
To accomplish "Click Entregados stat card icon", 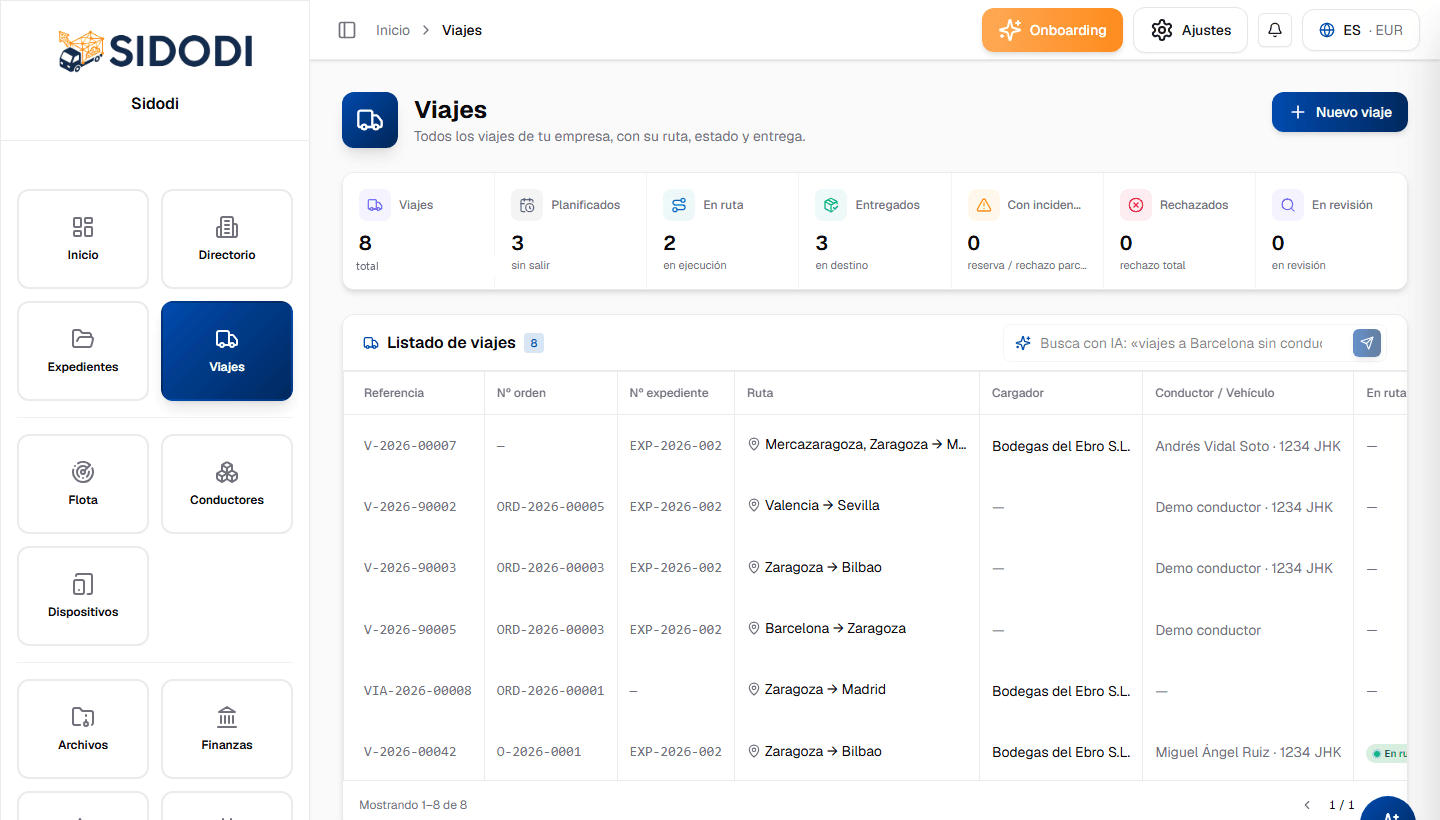I will 831,205.
